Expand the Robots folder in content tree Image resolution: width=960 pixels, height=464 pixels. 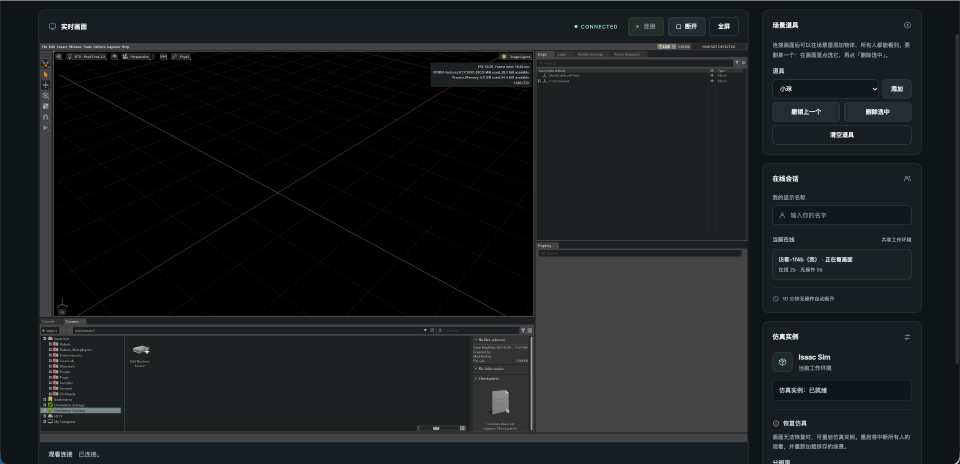tap(50, 344)
